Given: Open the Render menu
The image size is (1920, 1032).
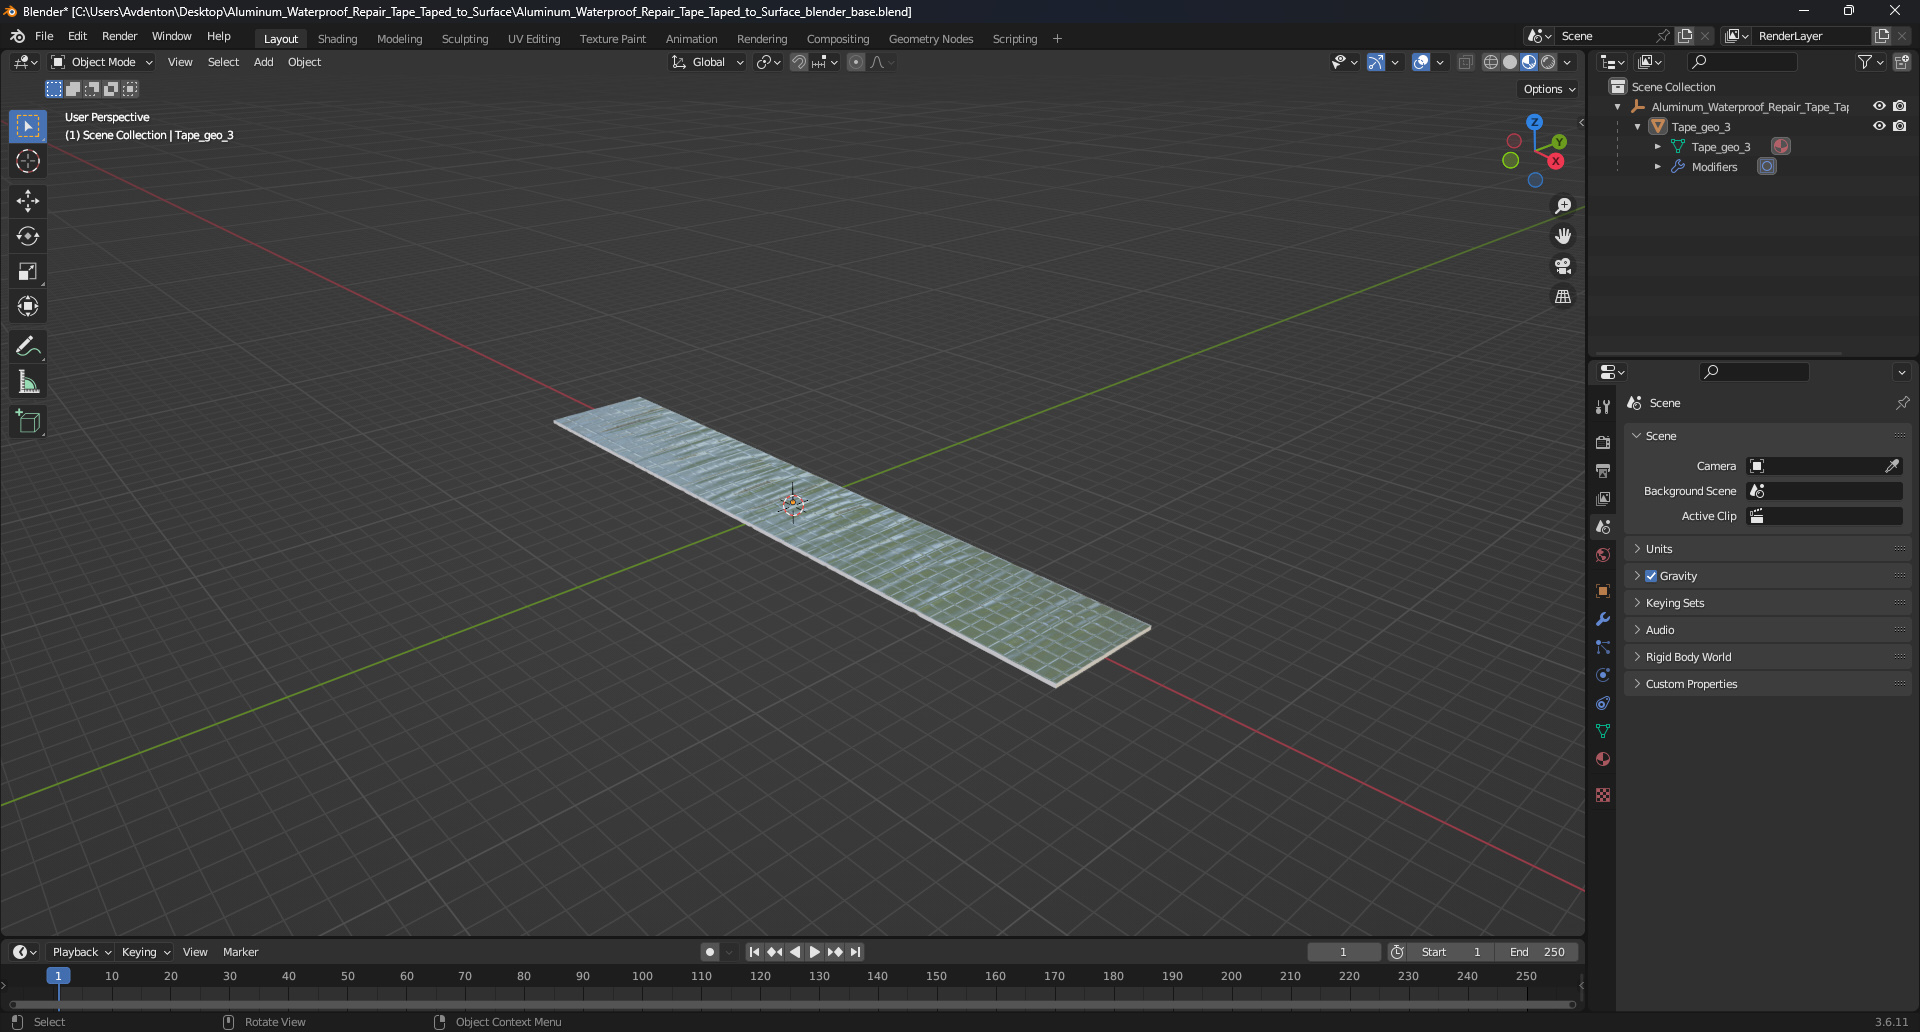Looking at the screenshot, I should pyautogui.click(x=119, y=36).
